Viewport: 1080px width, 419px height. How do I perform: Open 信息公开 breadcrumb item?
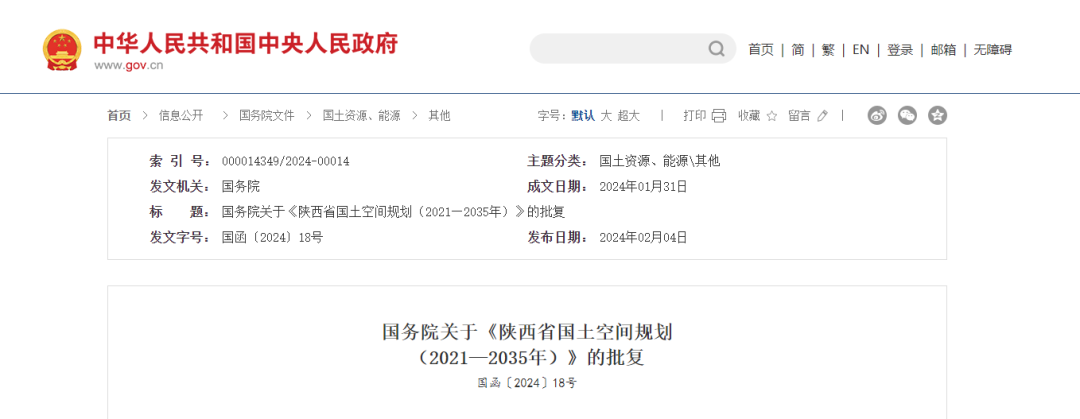pos(181,116)
